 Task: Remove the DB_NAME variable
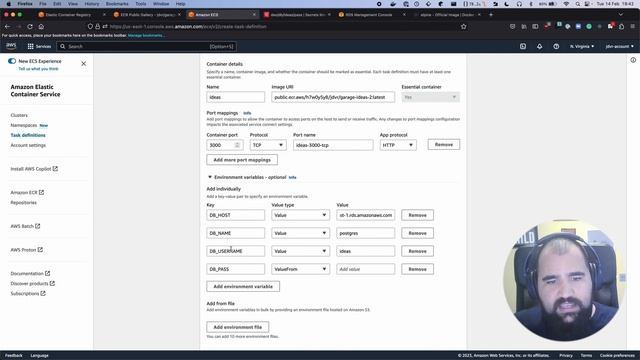417,233
